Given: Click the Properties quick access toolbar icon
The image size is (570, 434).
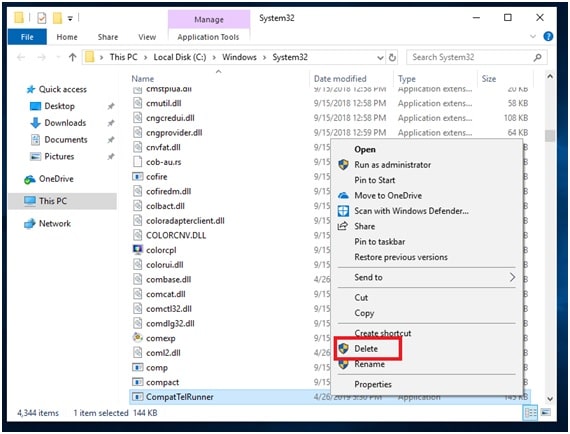Looking at the screenshot, I should (42, 17).
